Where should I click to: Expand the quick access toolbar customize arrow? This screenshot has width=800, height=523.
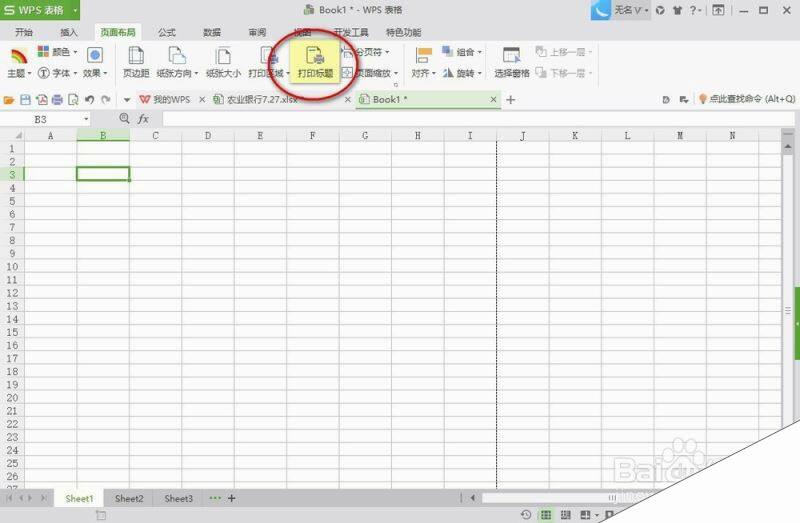127,100
